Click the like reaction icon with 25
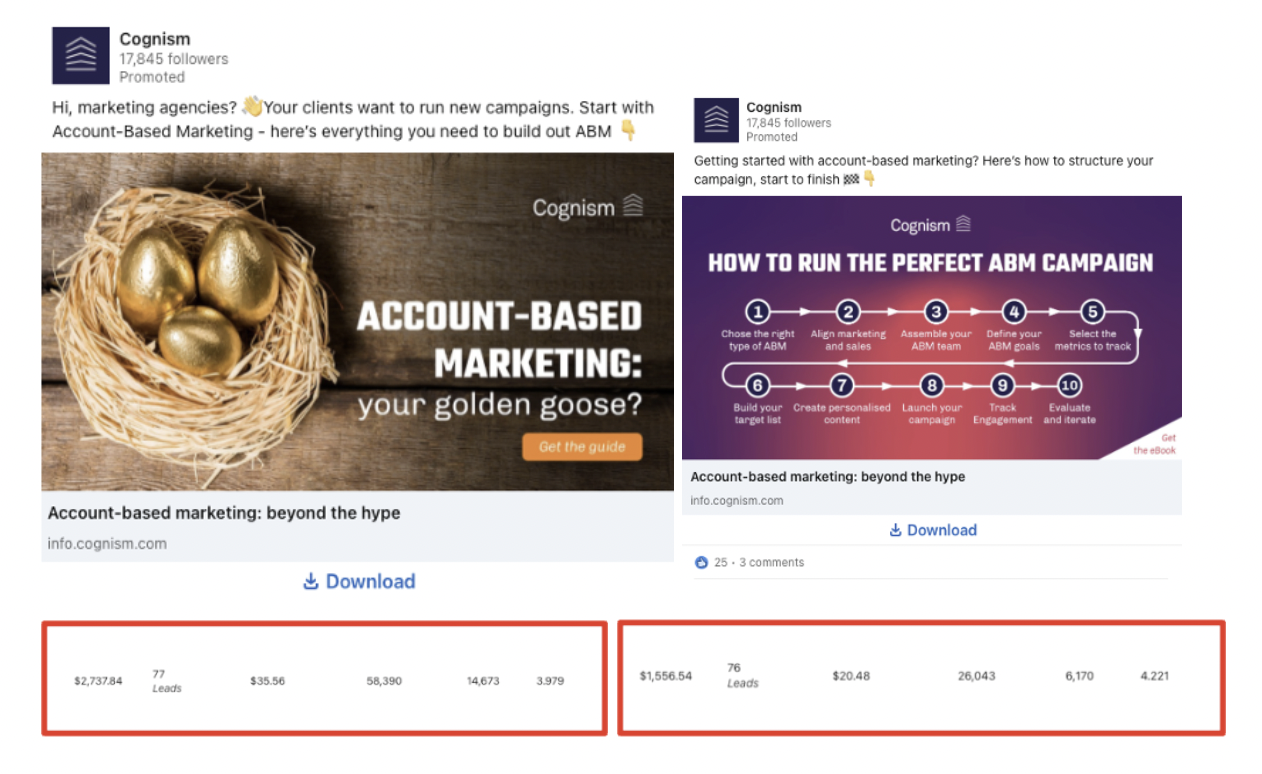The image size is (1262, 774). [701, 563]
